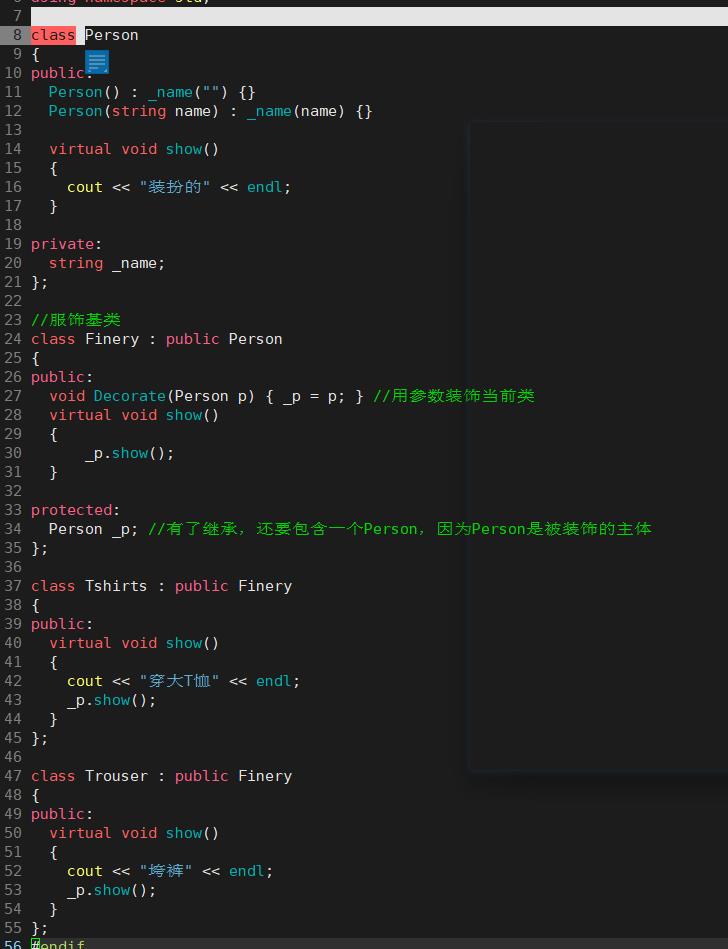Click the blue document icon below Person
The height and width of the screenshot is (949, 728).
tap(97, 62)
